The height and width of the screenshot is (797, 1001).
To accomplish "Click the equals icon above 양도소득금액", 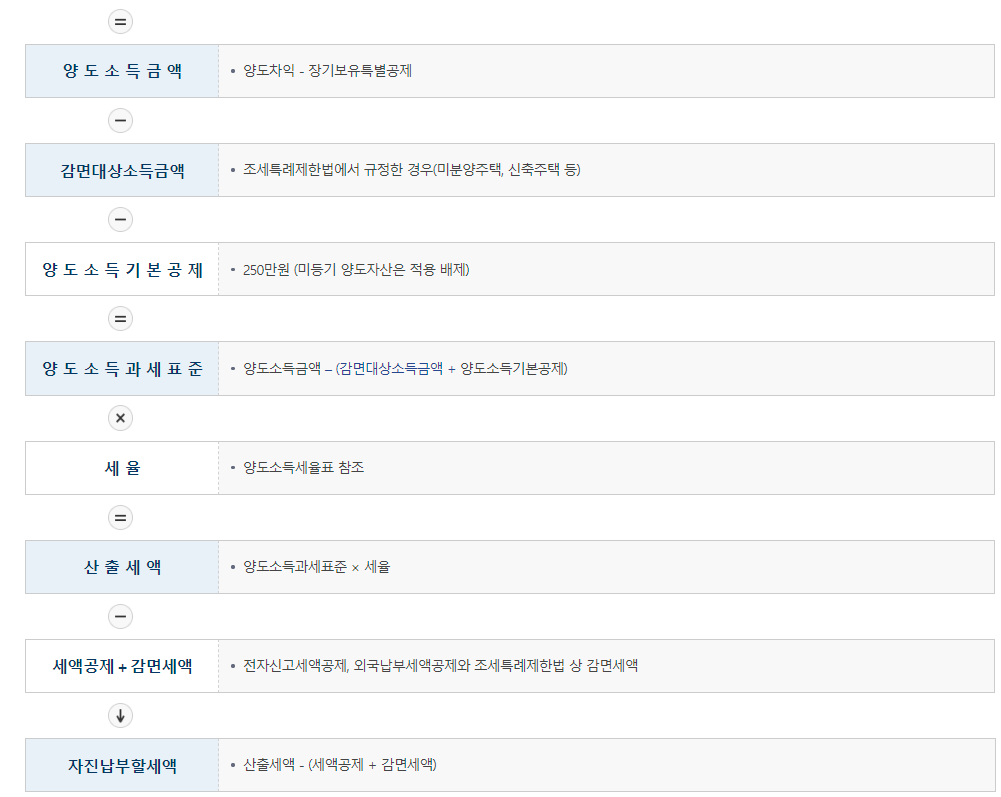I will (120, 21).
